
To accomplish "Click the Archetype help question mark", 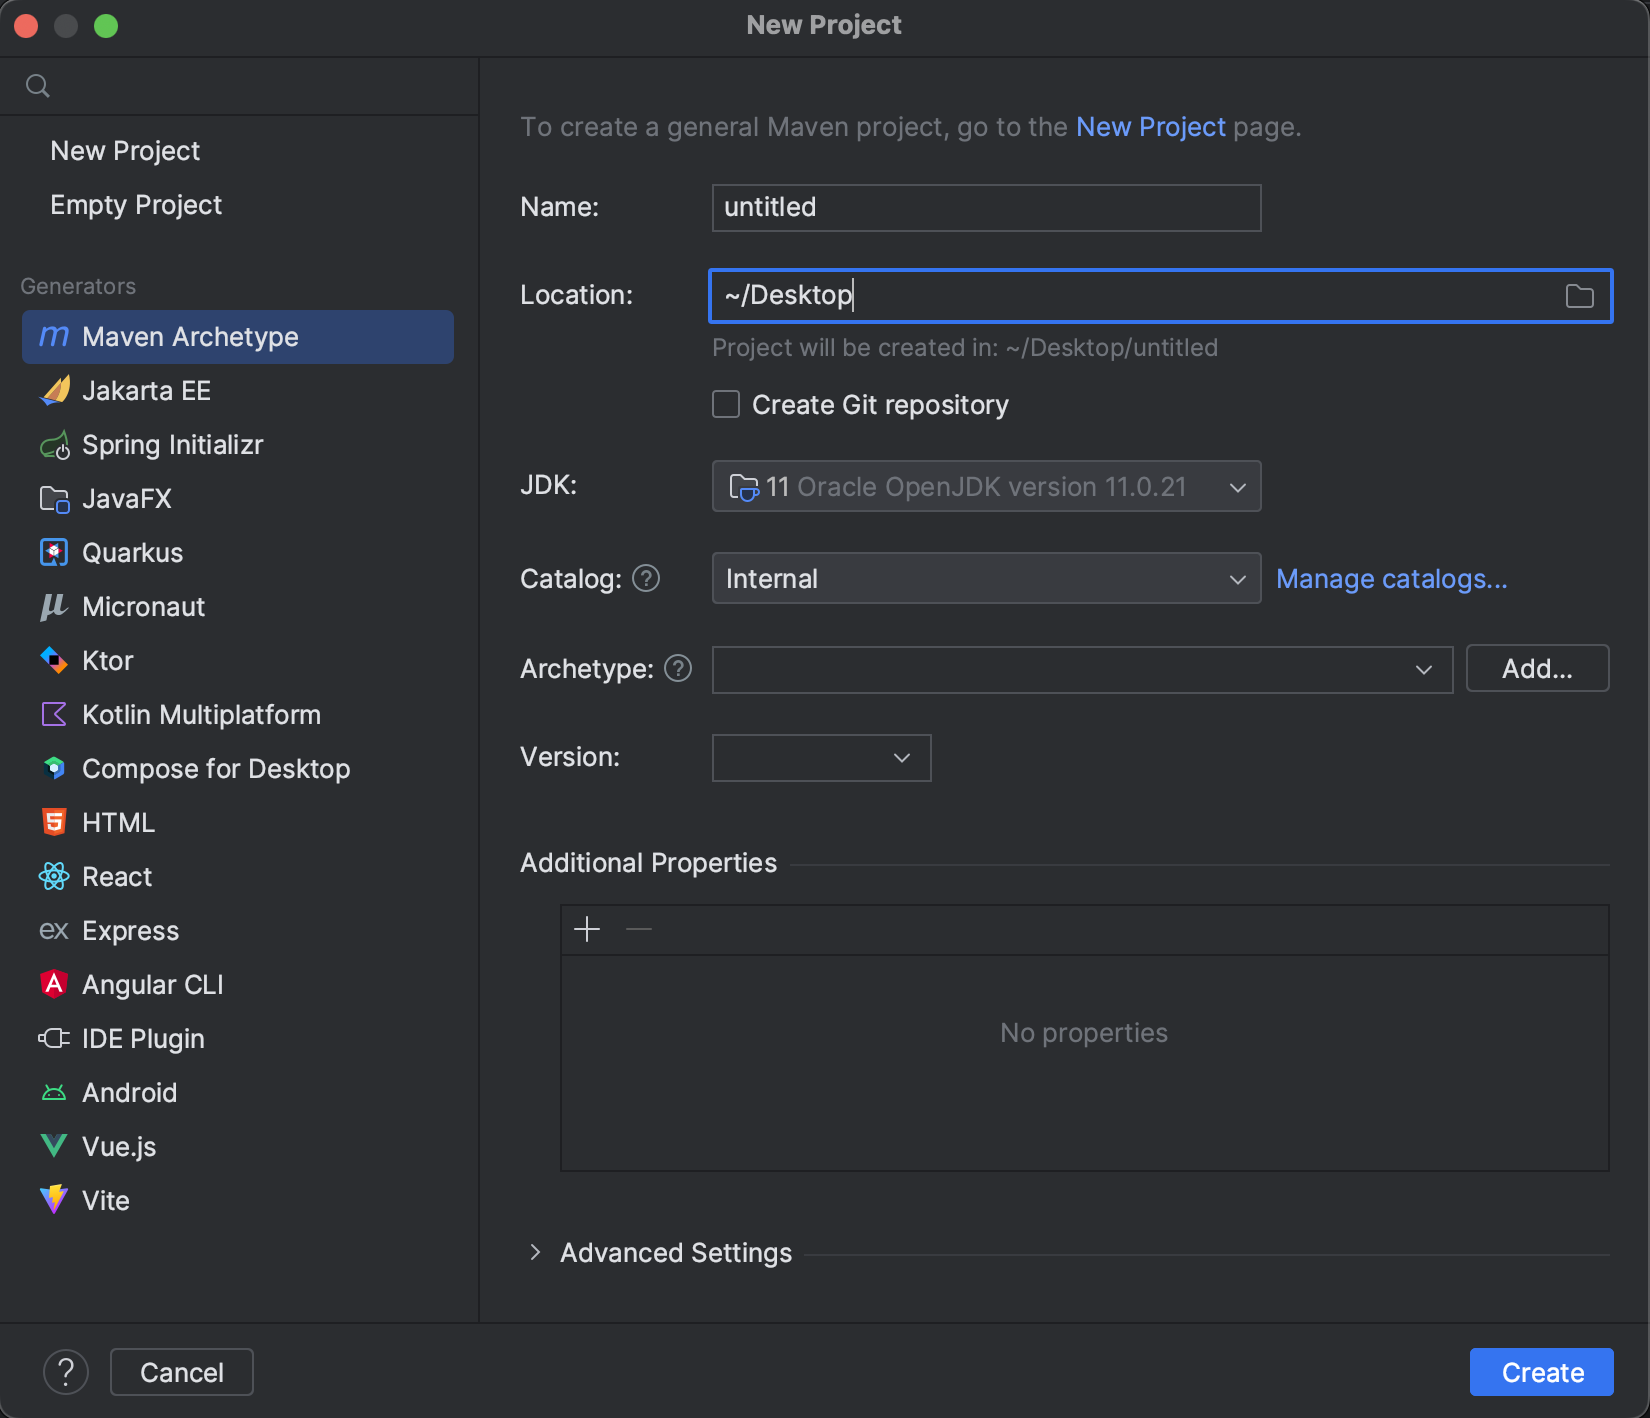I will (679, 669).
